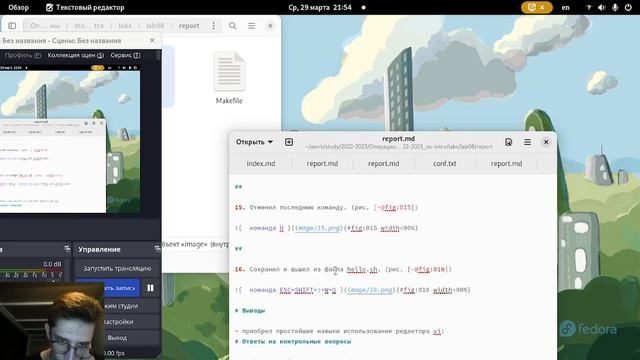Viewport: 640px width, 360px height.
Task: Stop screen sharing via indicator X
Action: pyautogui.click(x=542, y=7)
